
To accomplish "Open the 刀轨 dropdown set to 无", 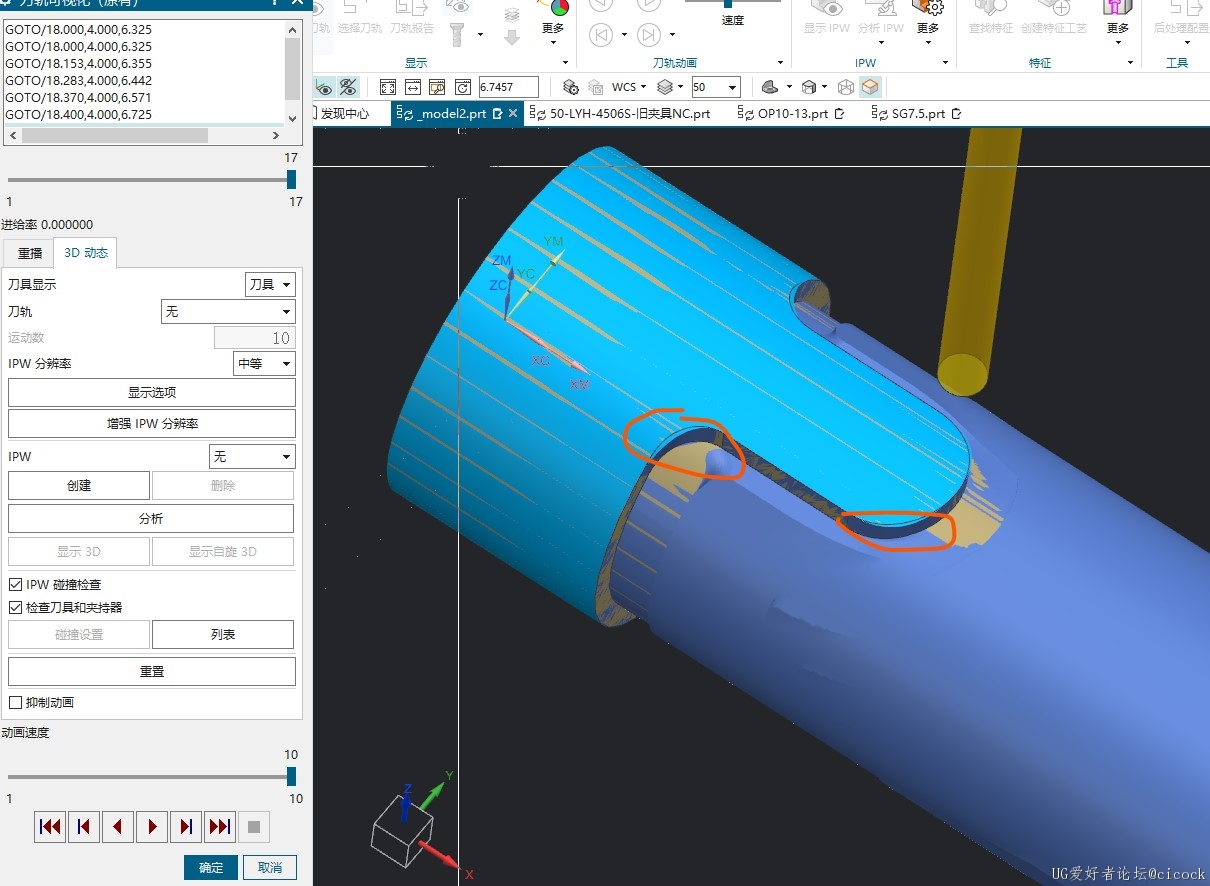I will pyautogui.click(x=228, y=312).
